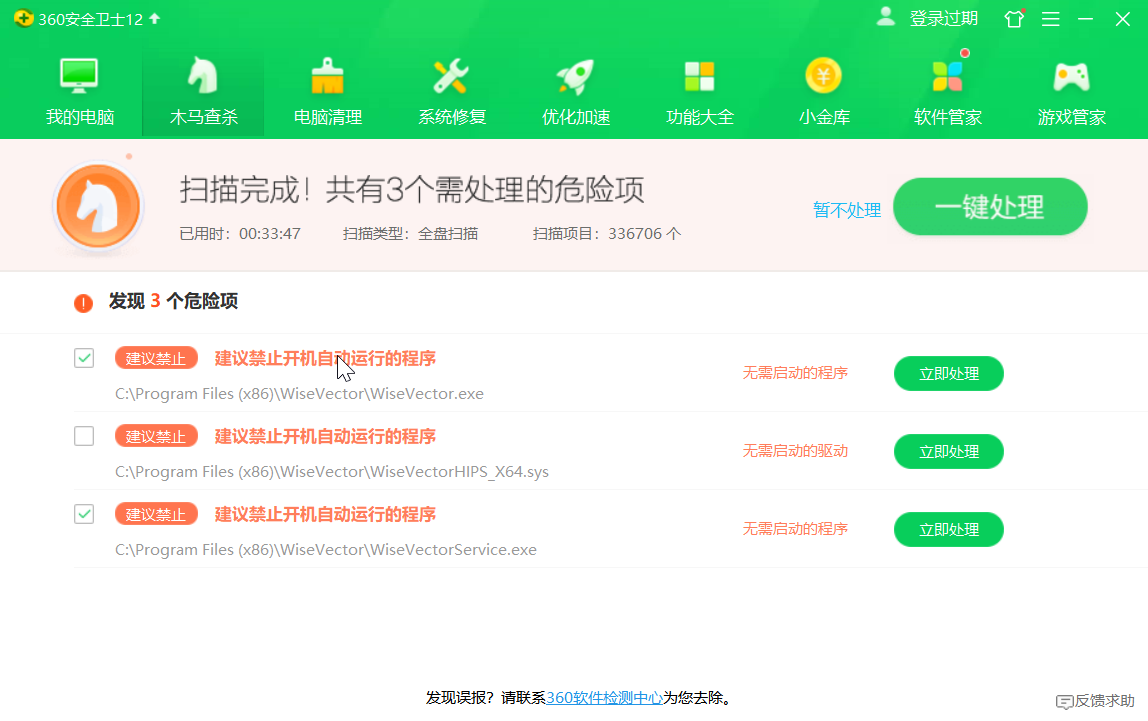Click the 一键处理 button
Viewport: 1148px width, 721px height.
[990, 206]
